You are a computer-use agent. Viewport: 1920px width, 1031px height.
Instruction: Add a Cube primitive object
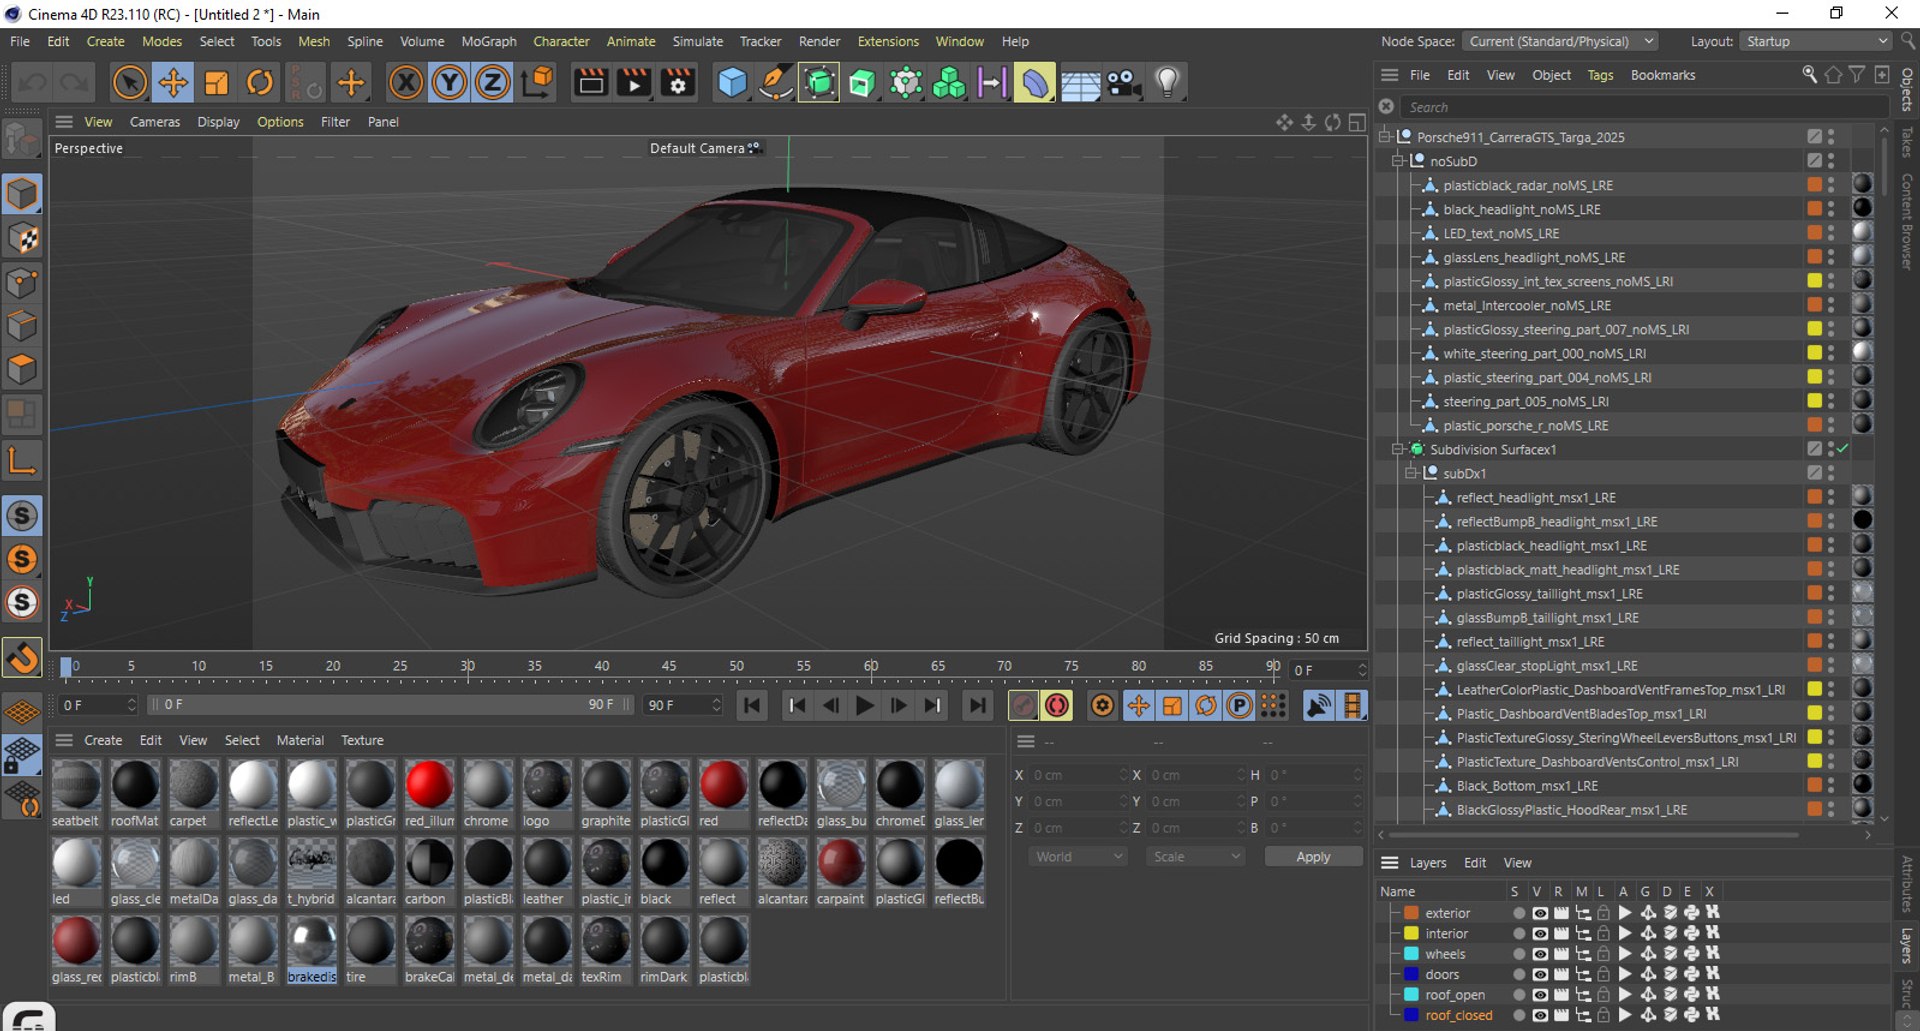click(x=732, y=83)
